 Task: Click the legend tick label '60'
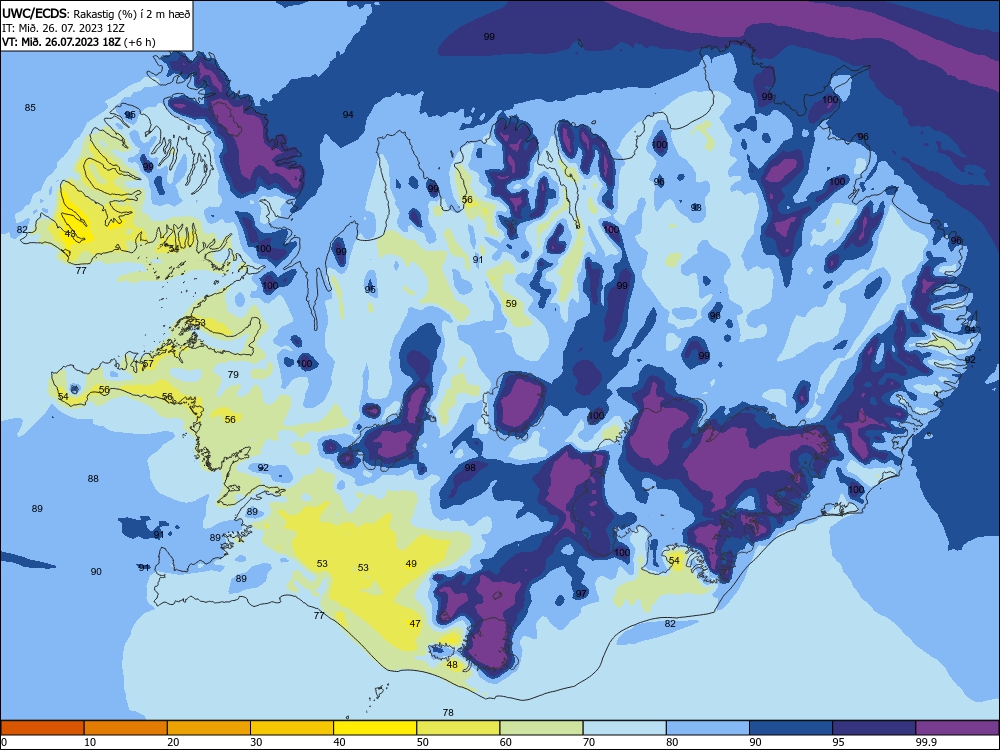506,742
